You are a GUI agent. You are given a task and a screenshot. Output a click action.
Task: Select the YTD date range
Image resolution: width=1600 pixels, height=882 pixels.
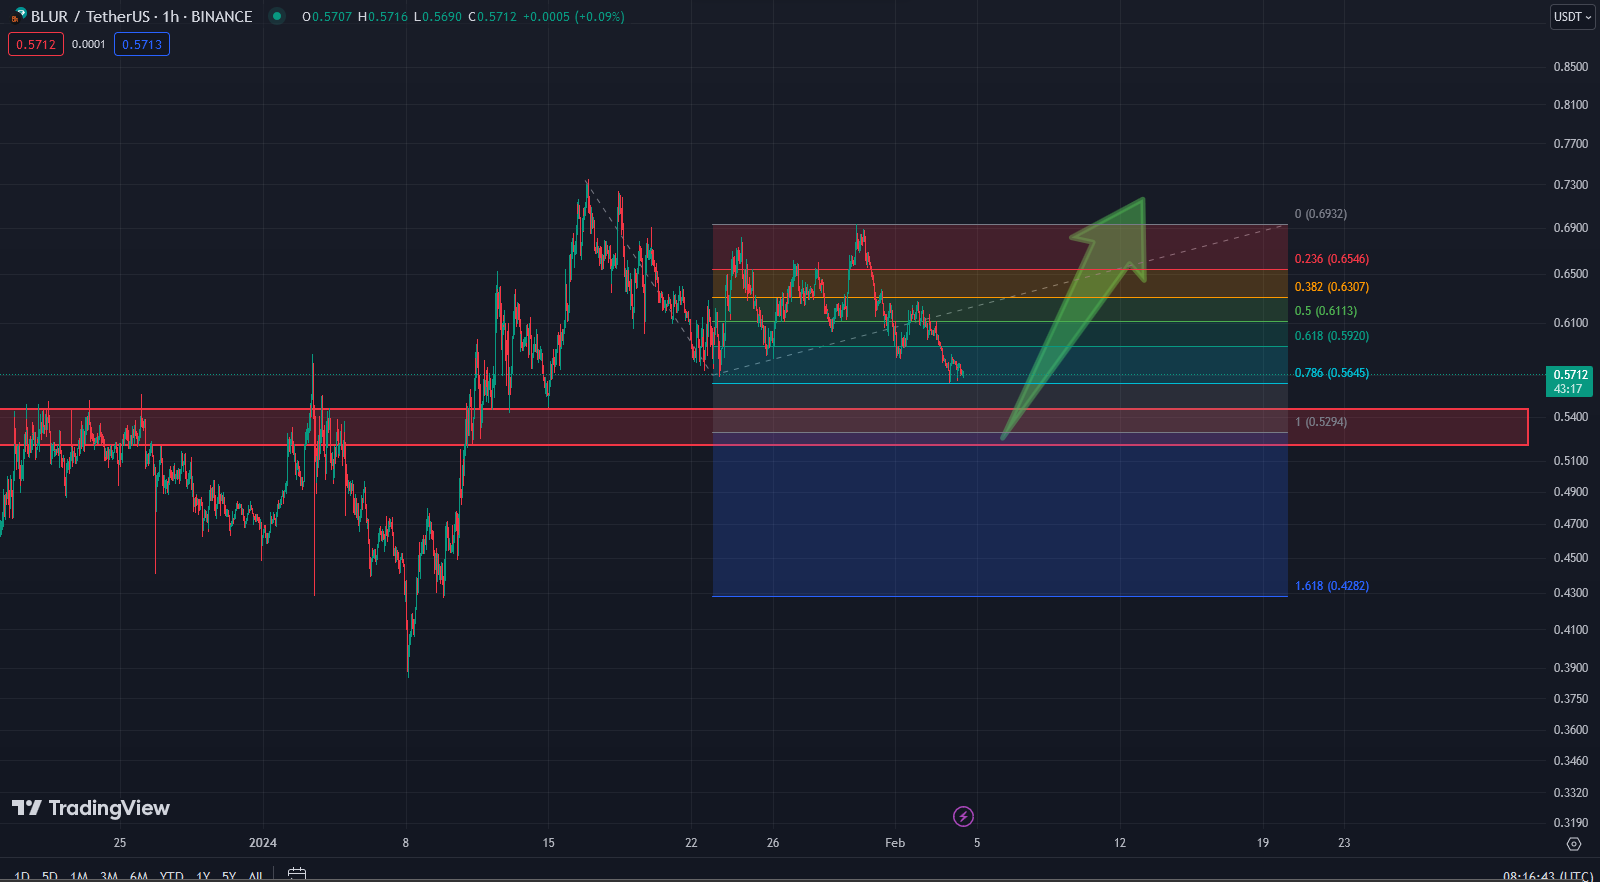(x=172, y=876)
